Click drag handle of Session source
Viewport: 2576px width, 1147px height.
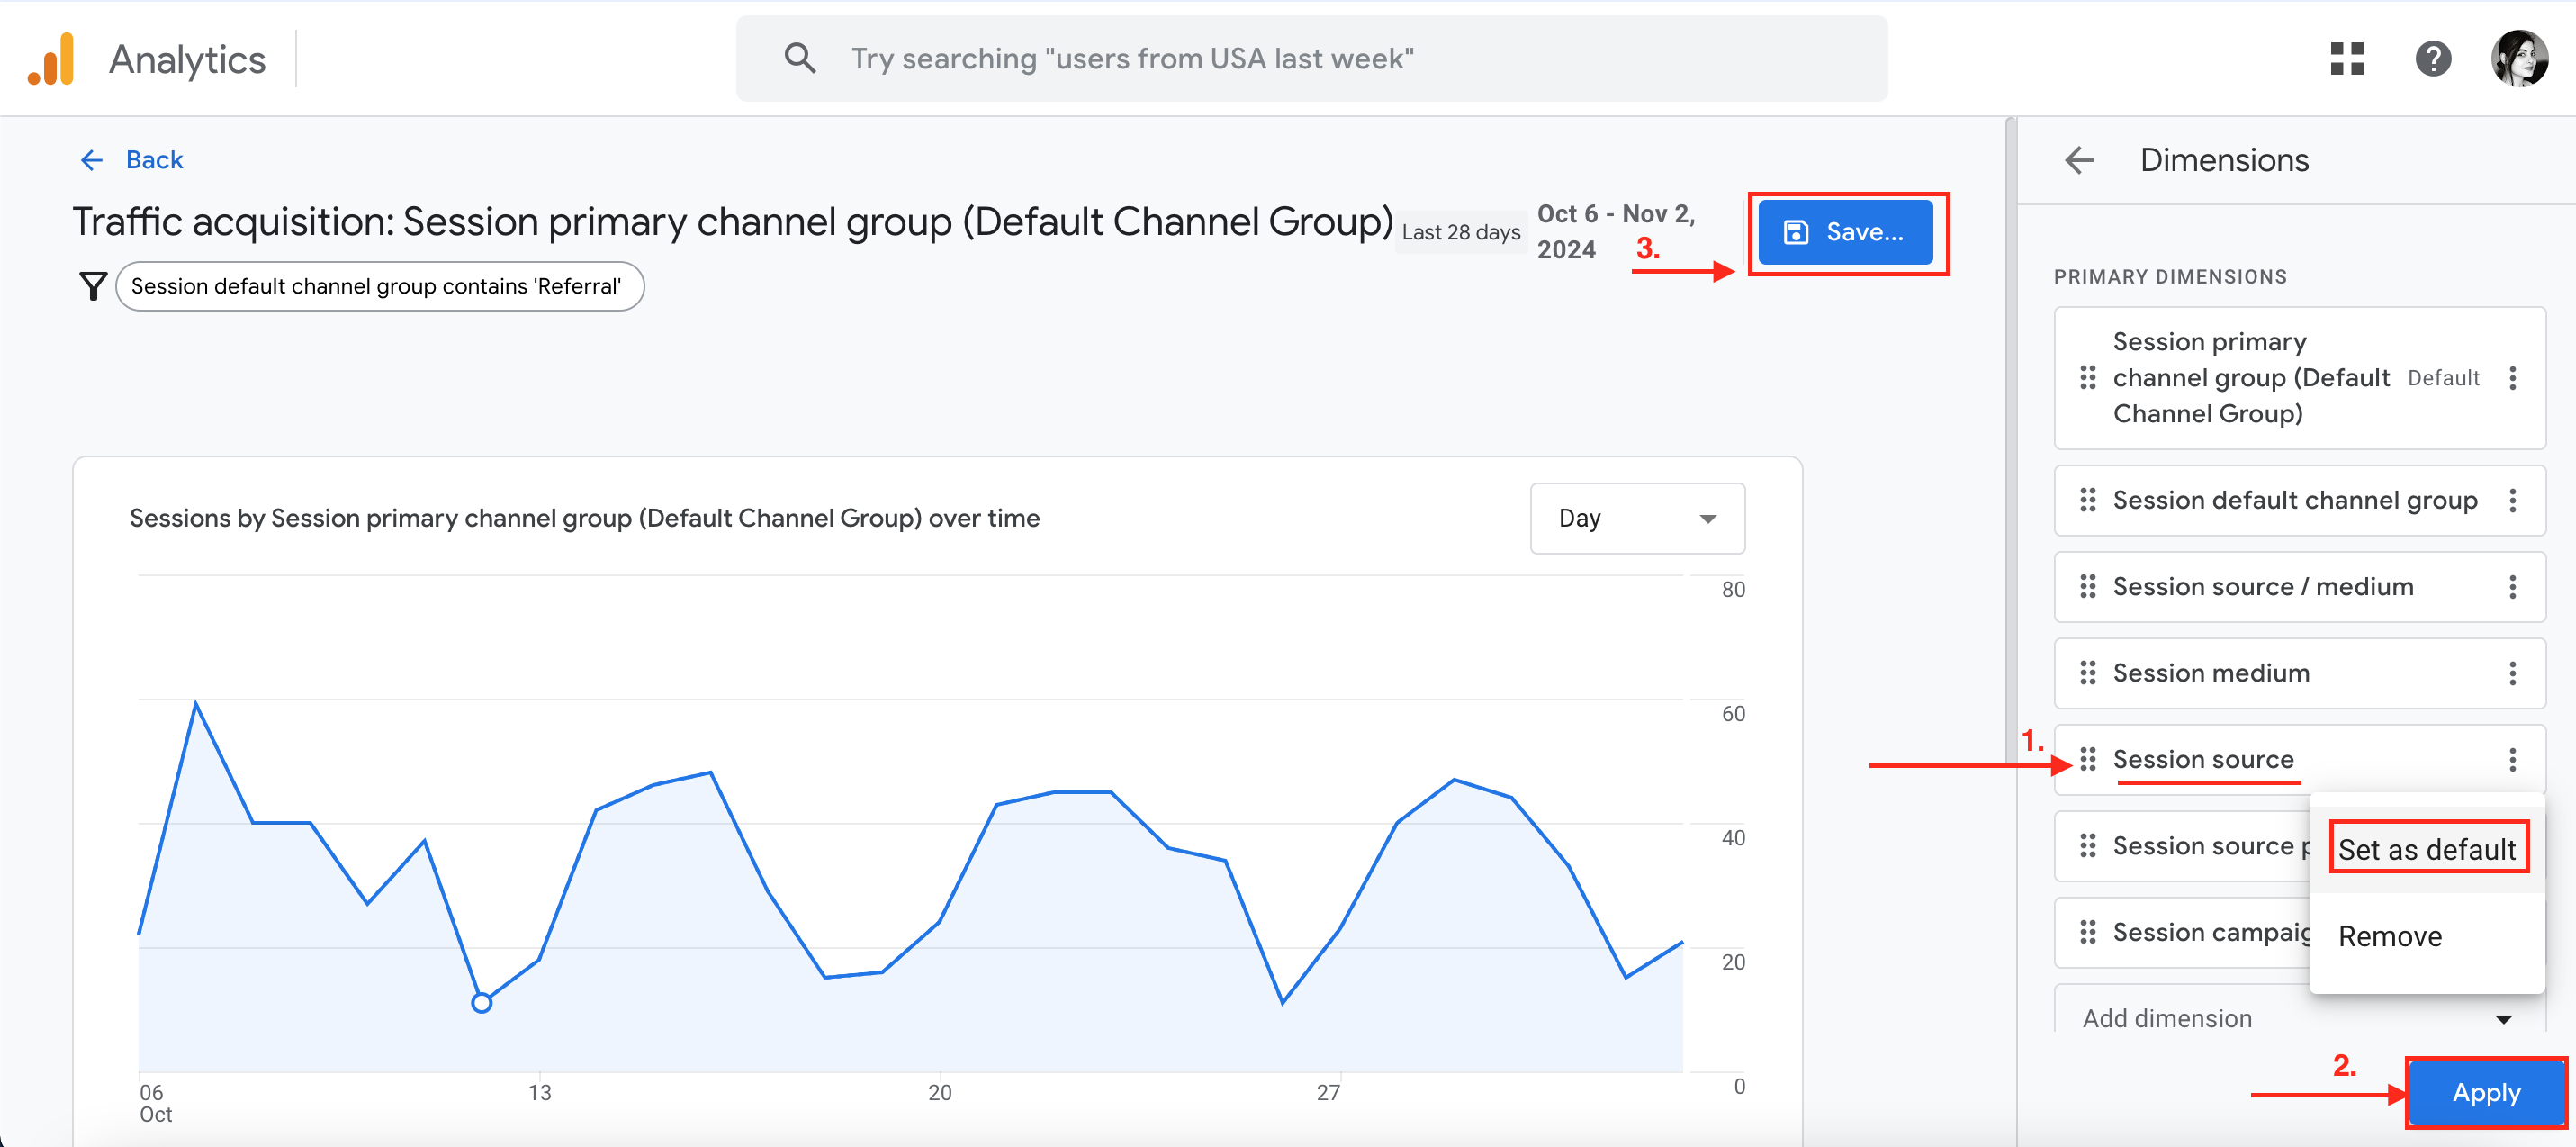point(2087,760)
